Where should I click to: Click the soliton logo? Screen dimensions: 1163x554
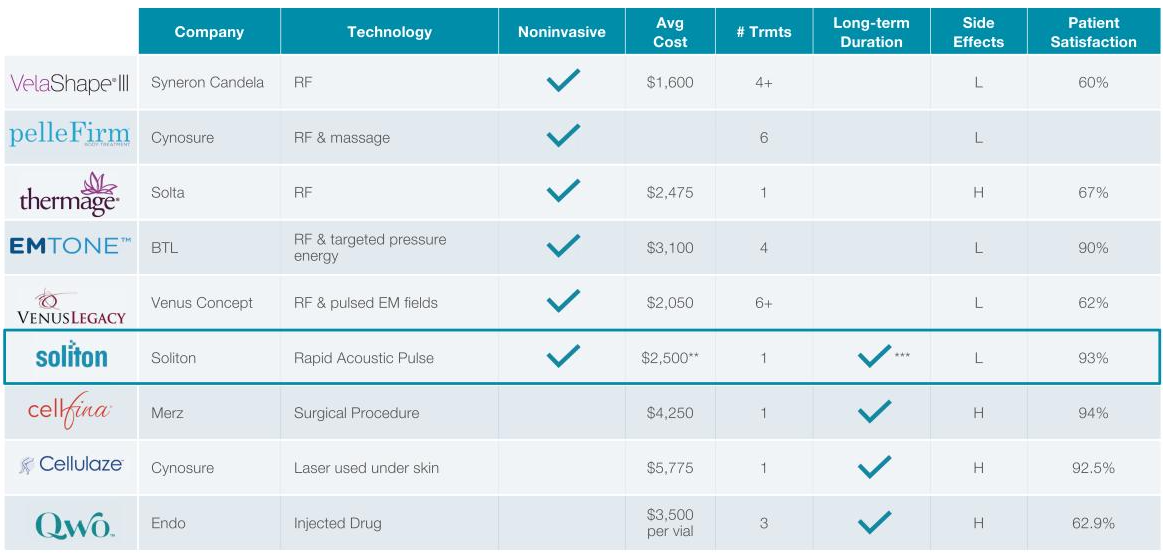tap(71, 357)
